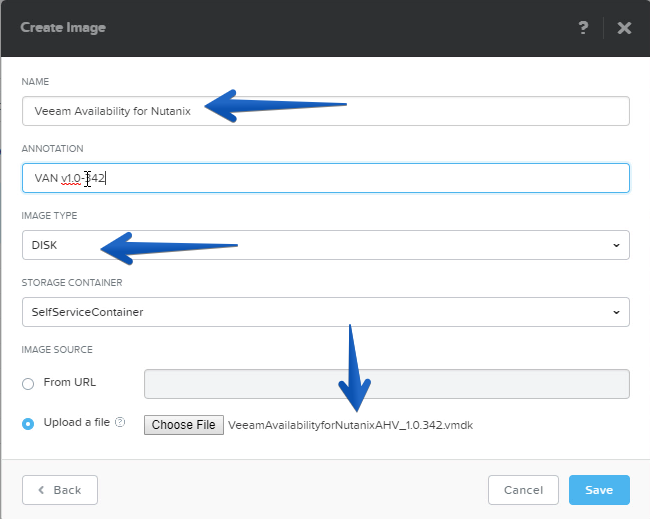Open the help question mark icon

click(x=583, y=28)
